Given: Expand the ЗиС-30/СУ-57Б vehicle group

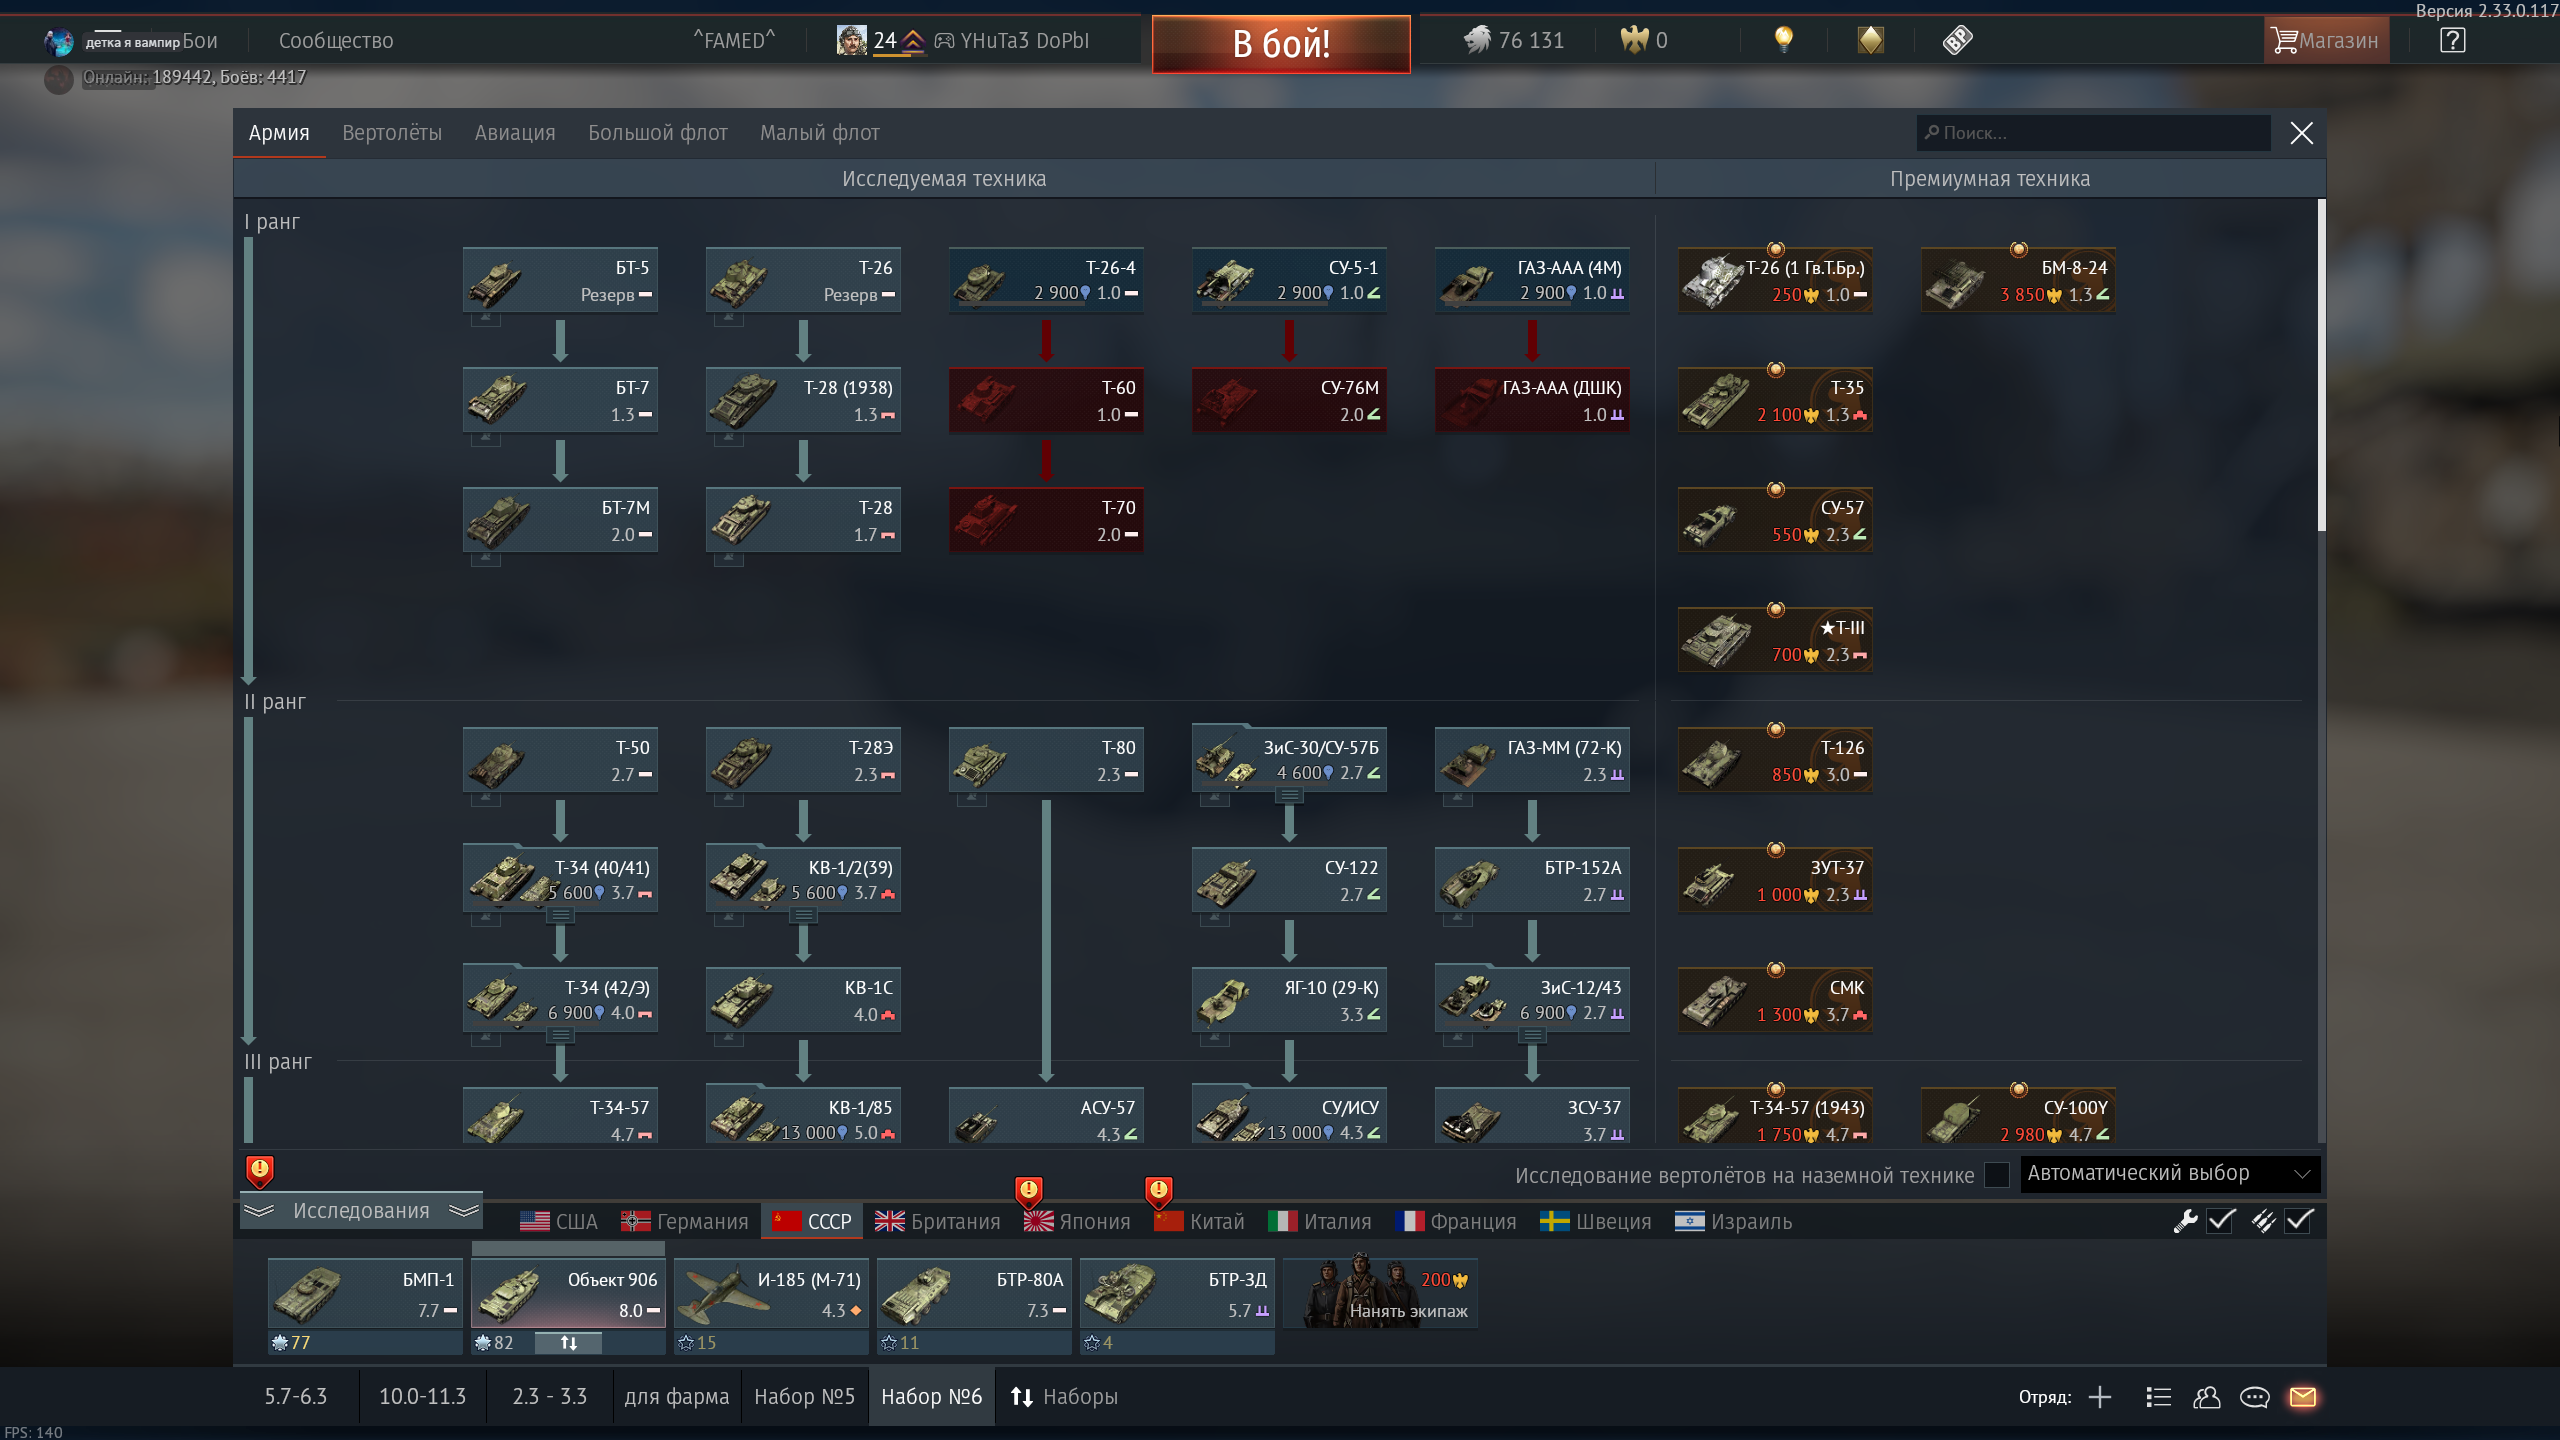Looking at the screenshot, I should [1289, 796].
